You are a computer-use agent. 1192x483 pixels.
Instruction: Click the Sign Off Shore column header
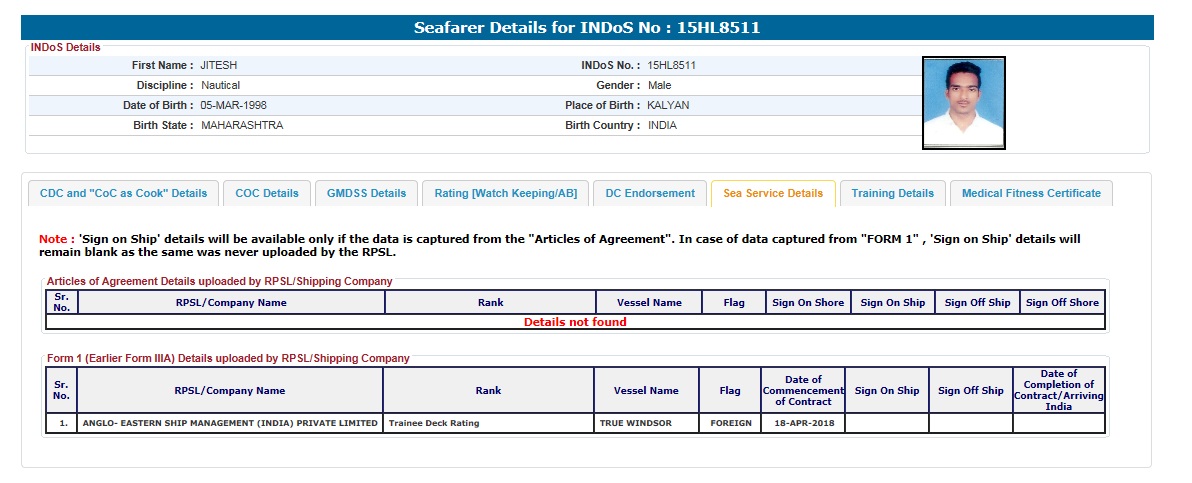[1062, 303]
